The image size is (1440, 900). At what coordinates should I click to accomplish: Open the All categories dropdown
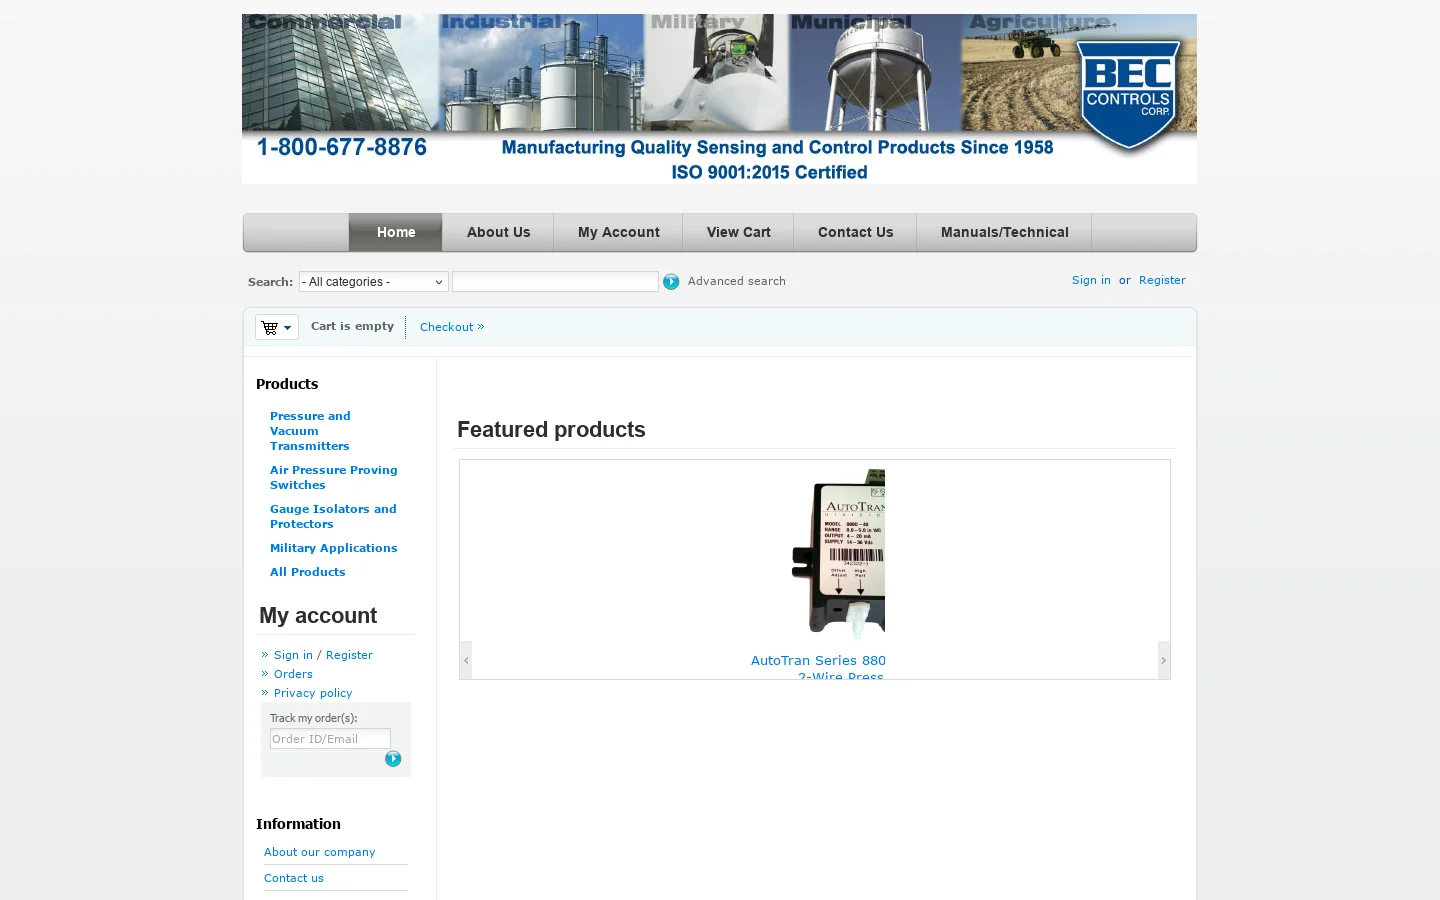click(x=373, y=282)
